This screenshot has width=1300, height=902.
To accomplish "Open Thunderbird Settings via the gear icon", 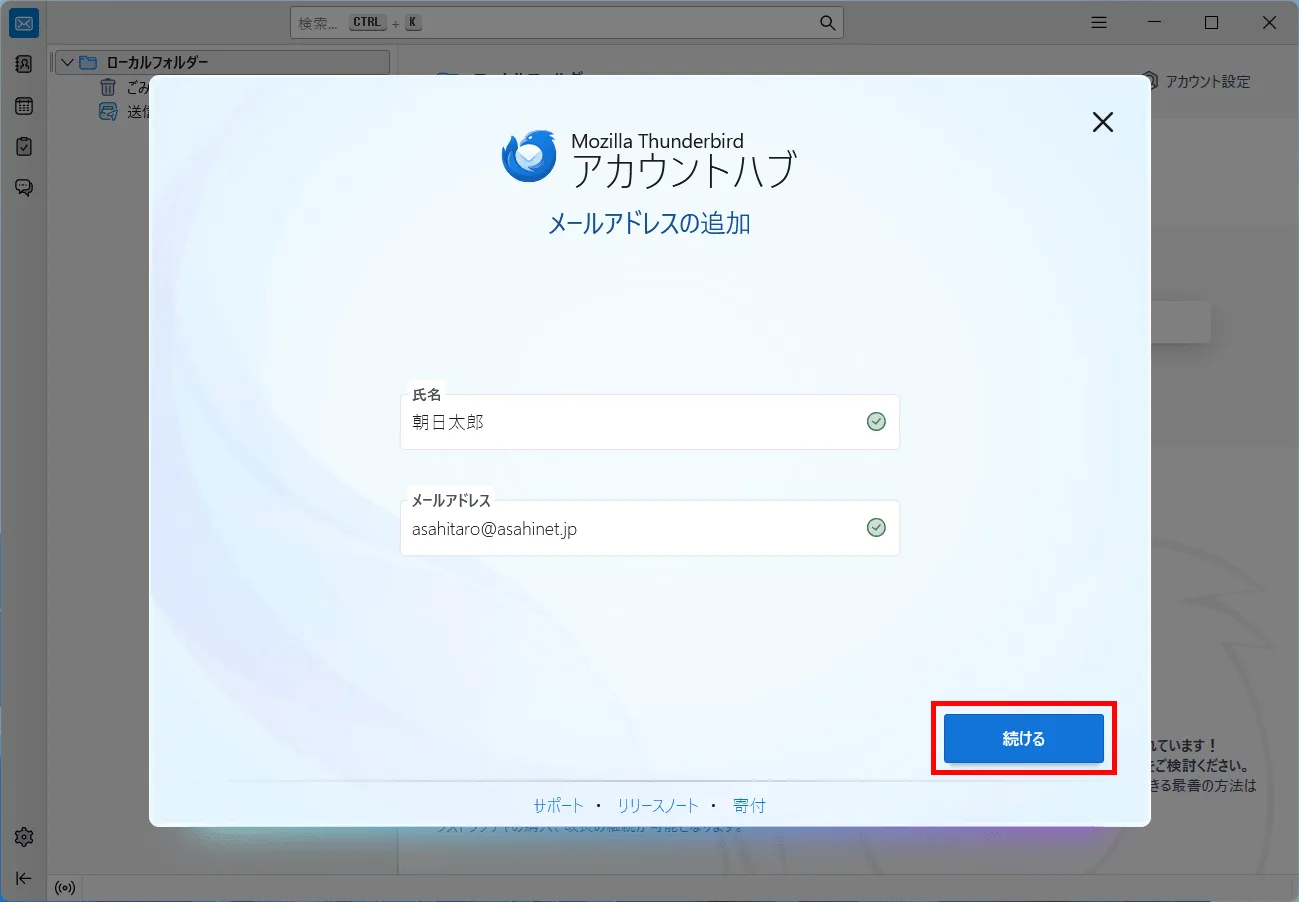I will click(x=23, y=837).
